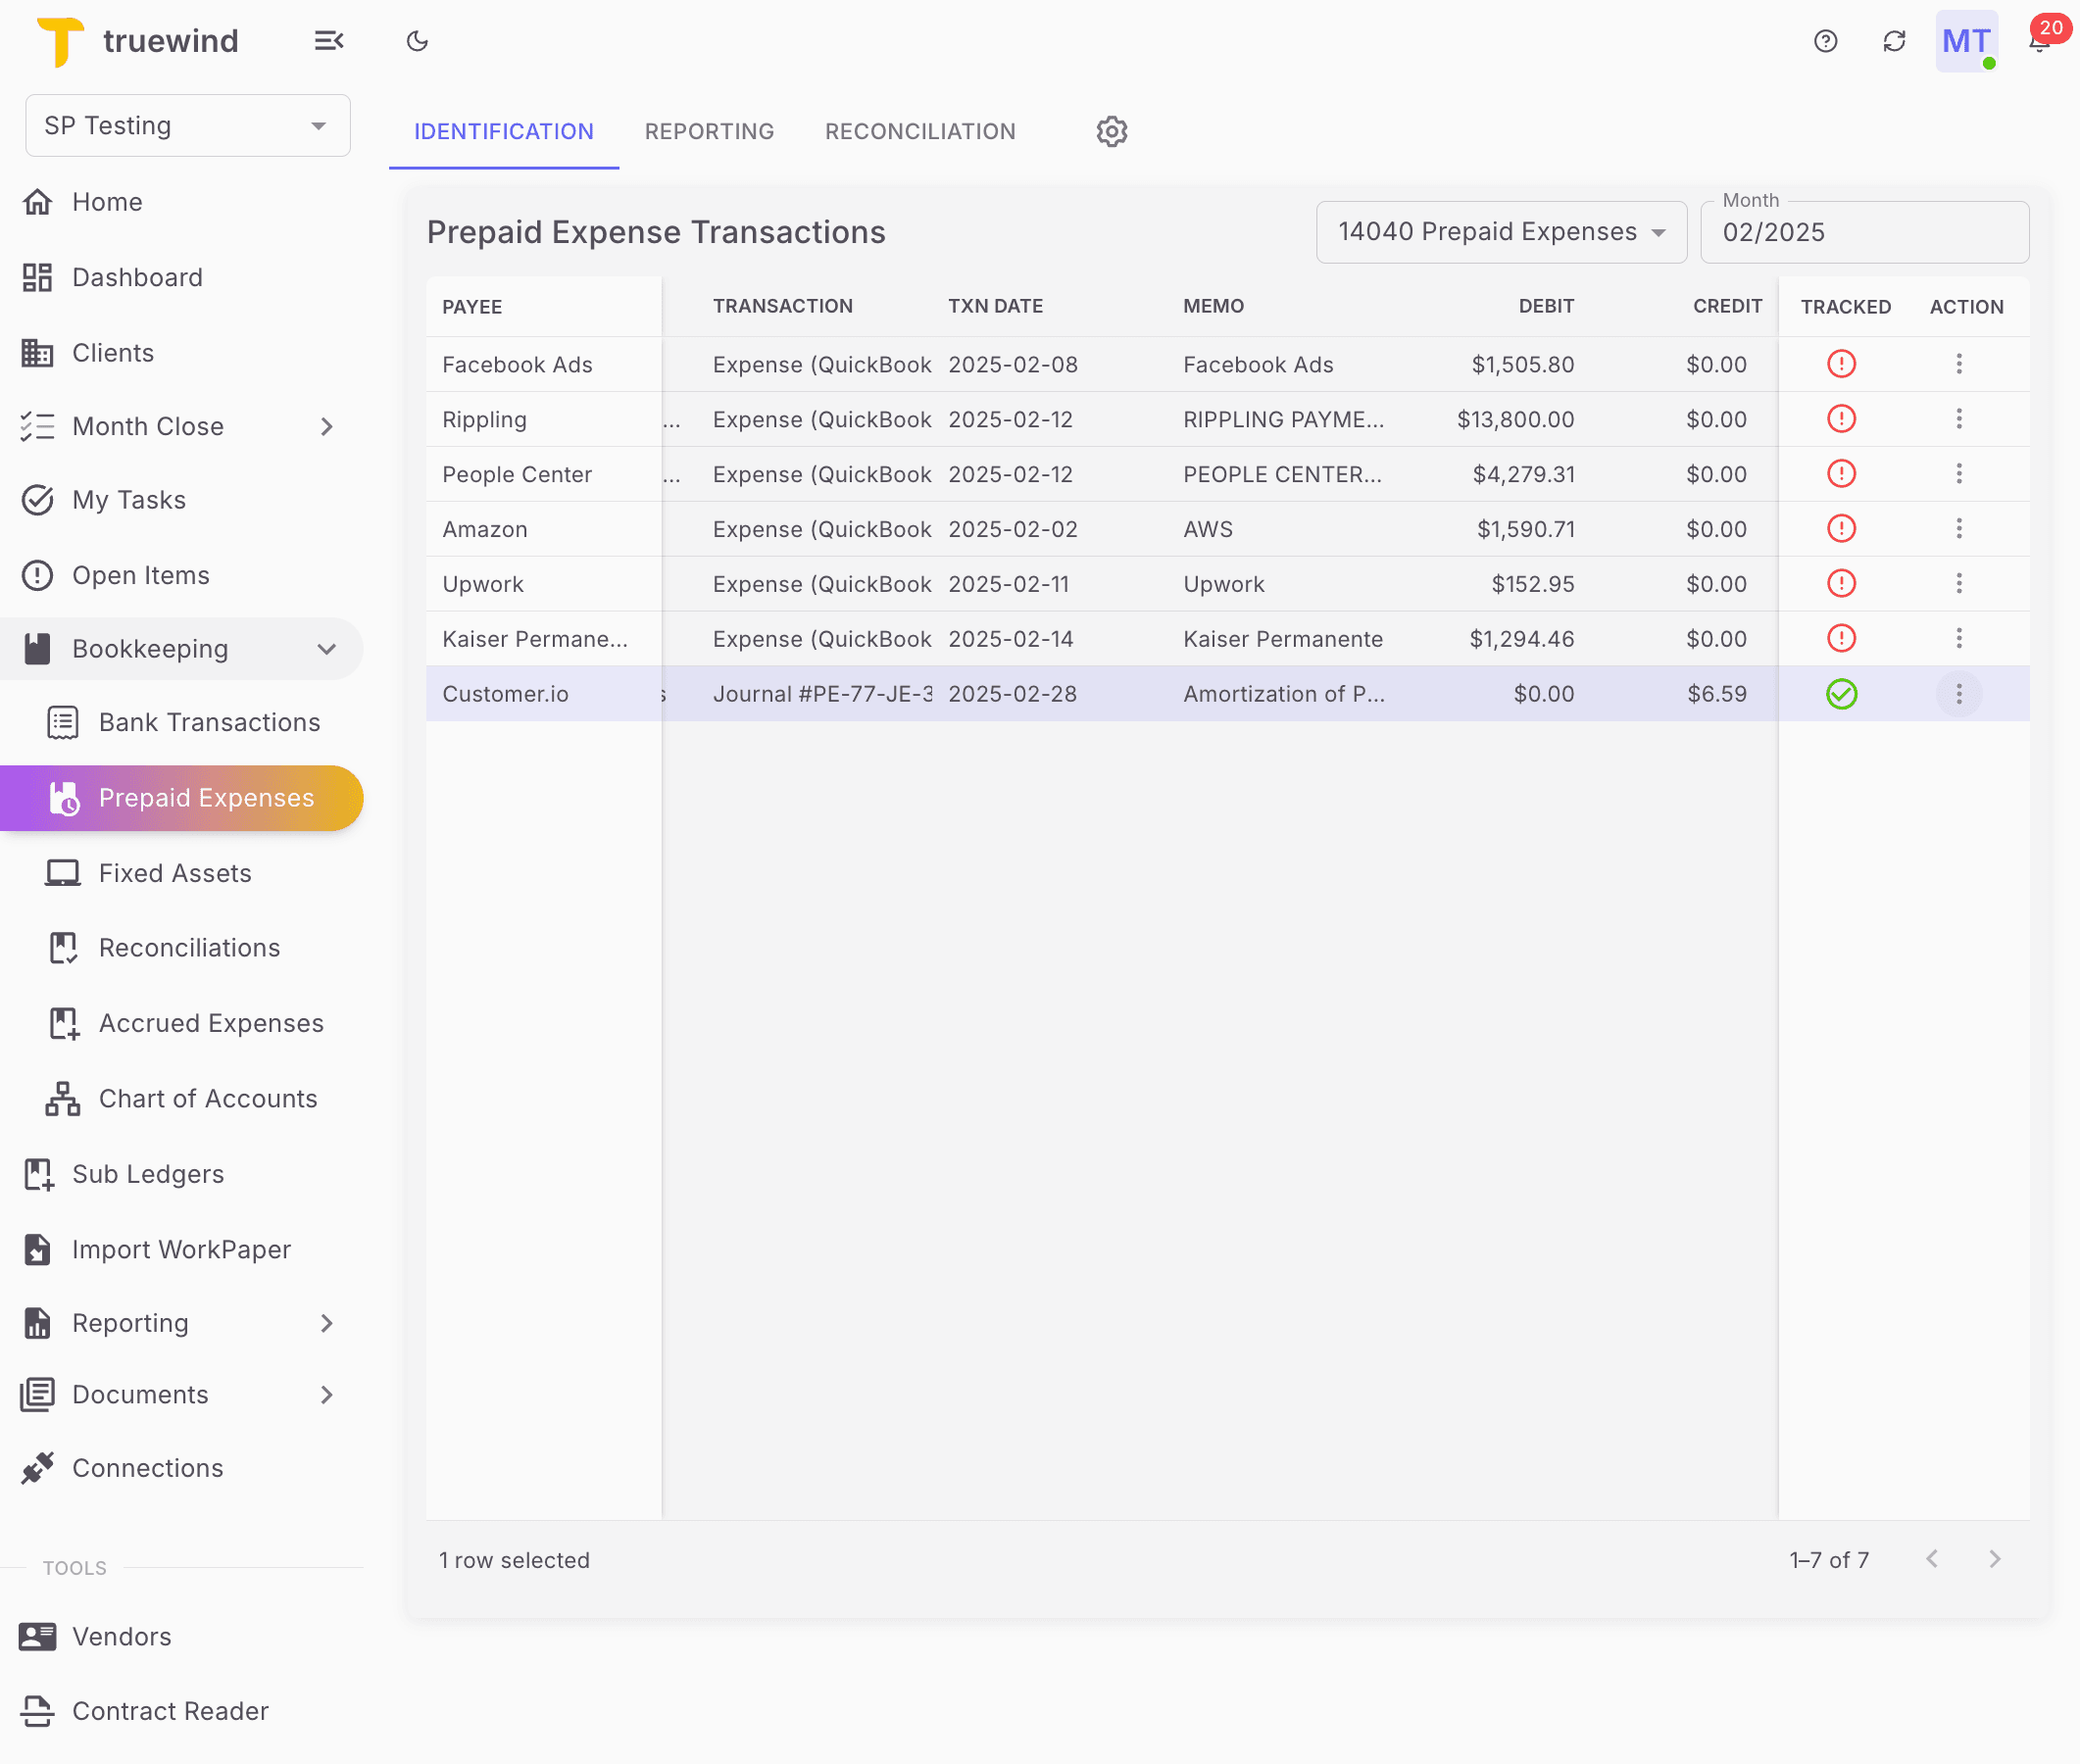
Task: Click the sync refresh icon
Action: tap(1894, 41)
